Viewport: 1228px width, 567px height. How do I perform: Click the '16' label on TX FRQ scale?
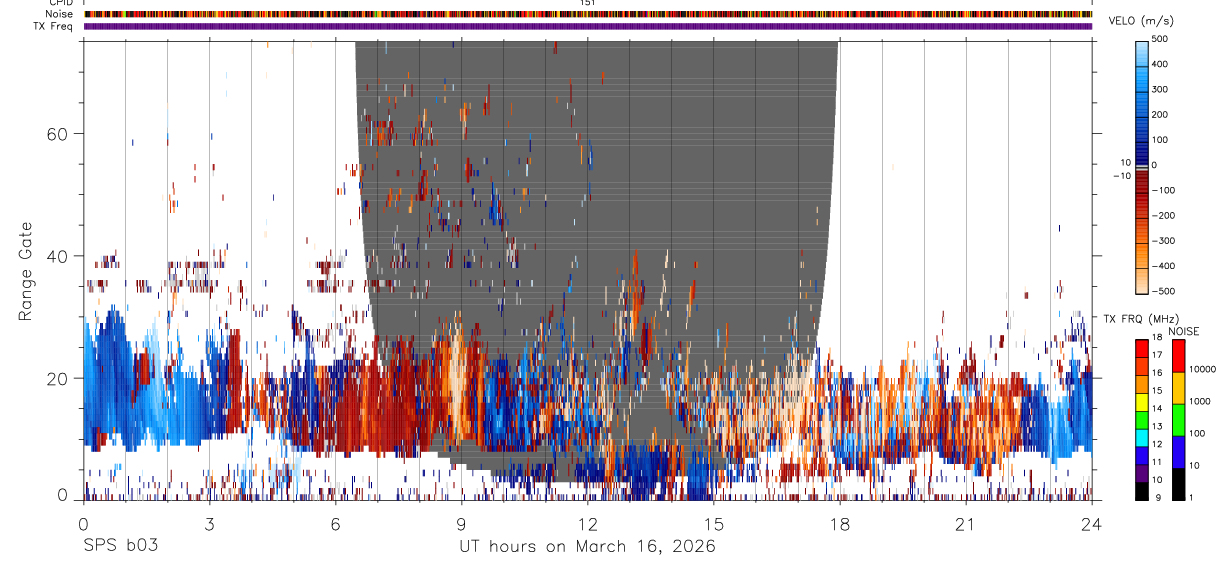[x=1158, y=373]
